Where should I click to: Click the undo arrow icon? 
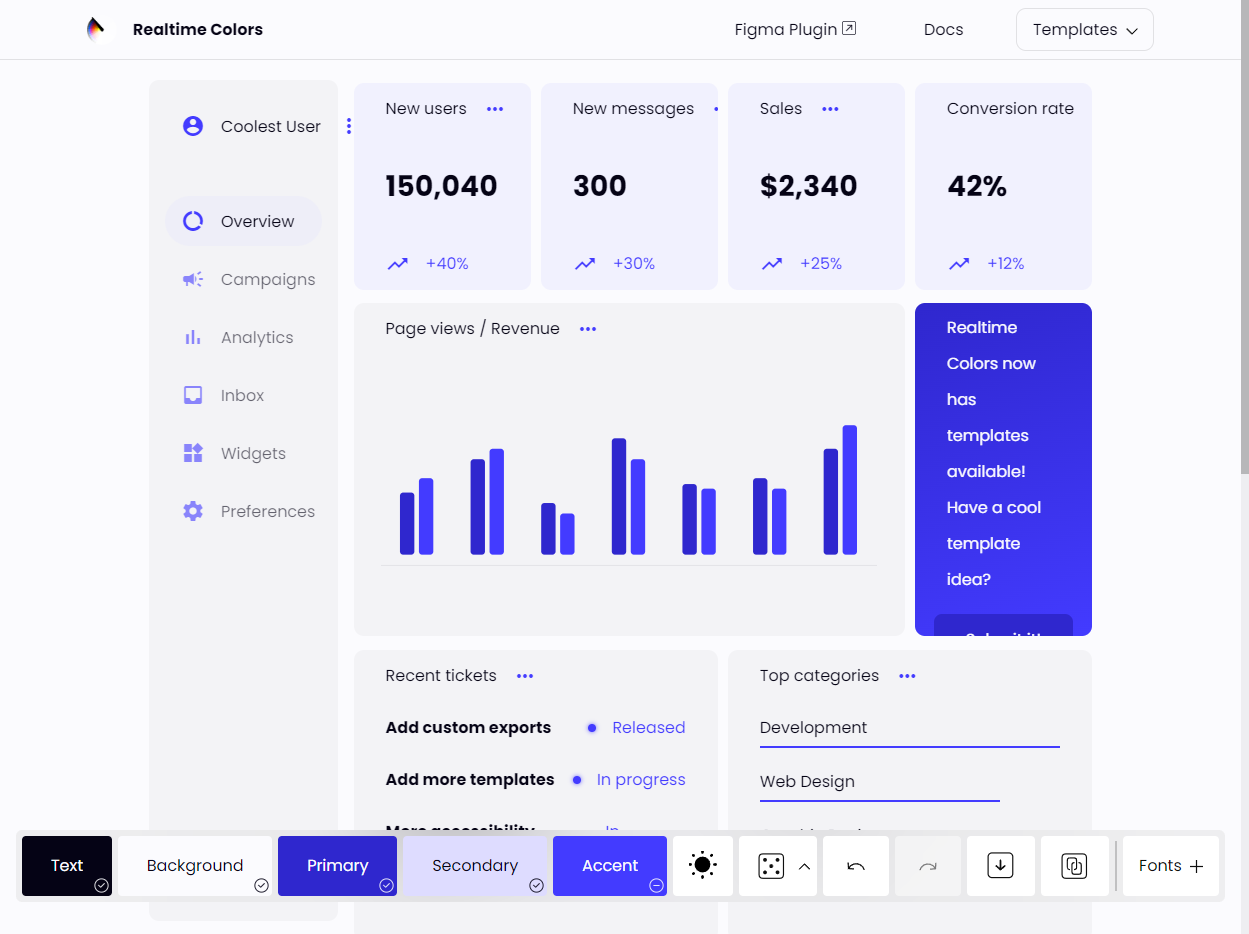856,866
